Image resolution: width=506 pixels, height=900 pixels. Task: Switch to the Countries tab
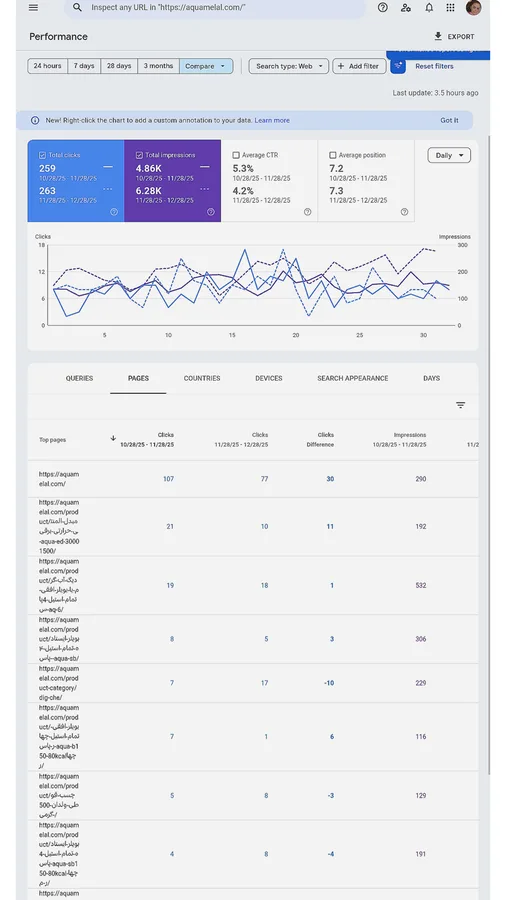[x=202, y=378]
